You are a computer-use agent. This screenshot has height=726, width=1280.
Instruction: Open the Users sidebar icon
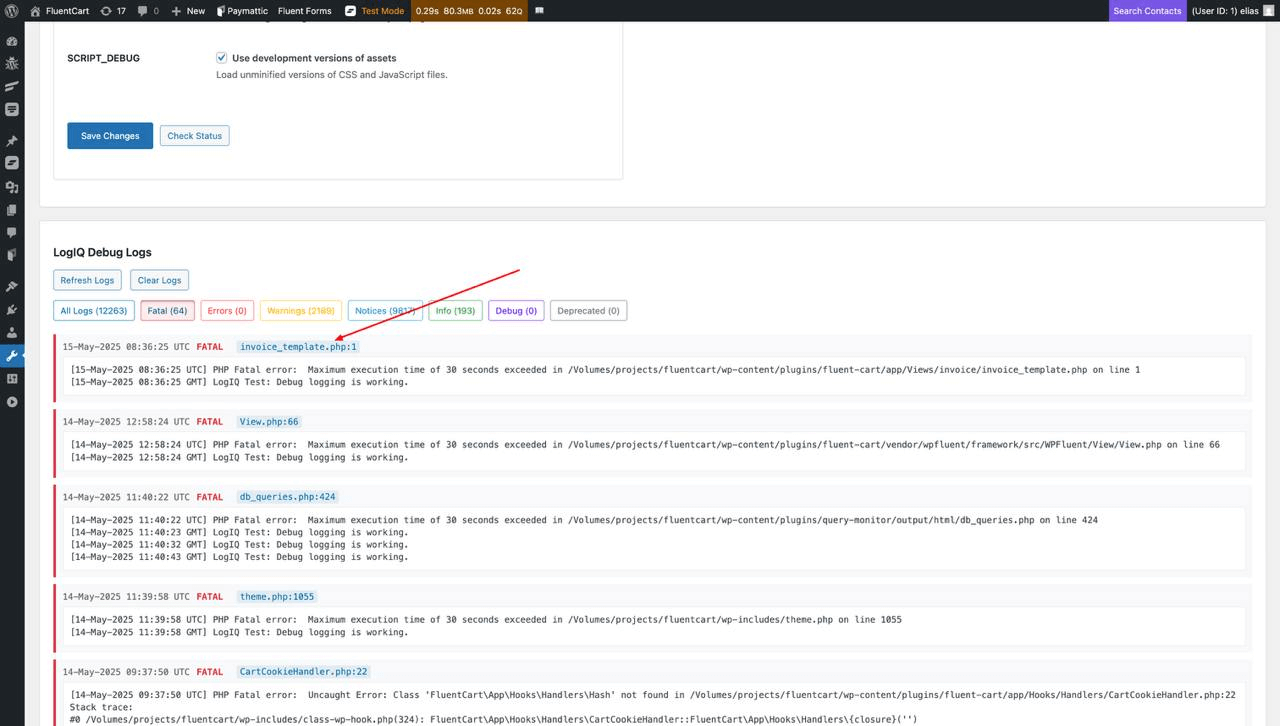[x=12, y=333]
